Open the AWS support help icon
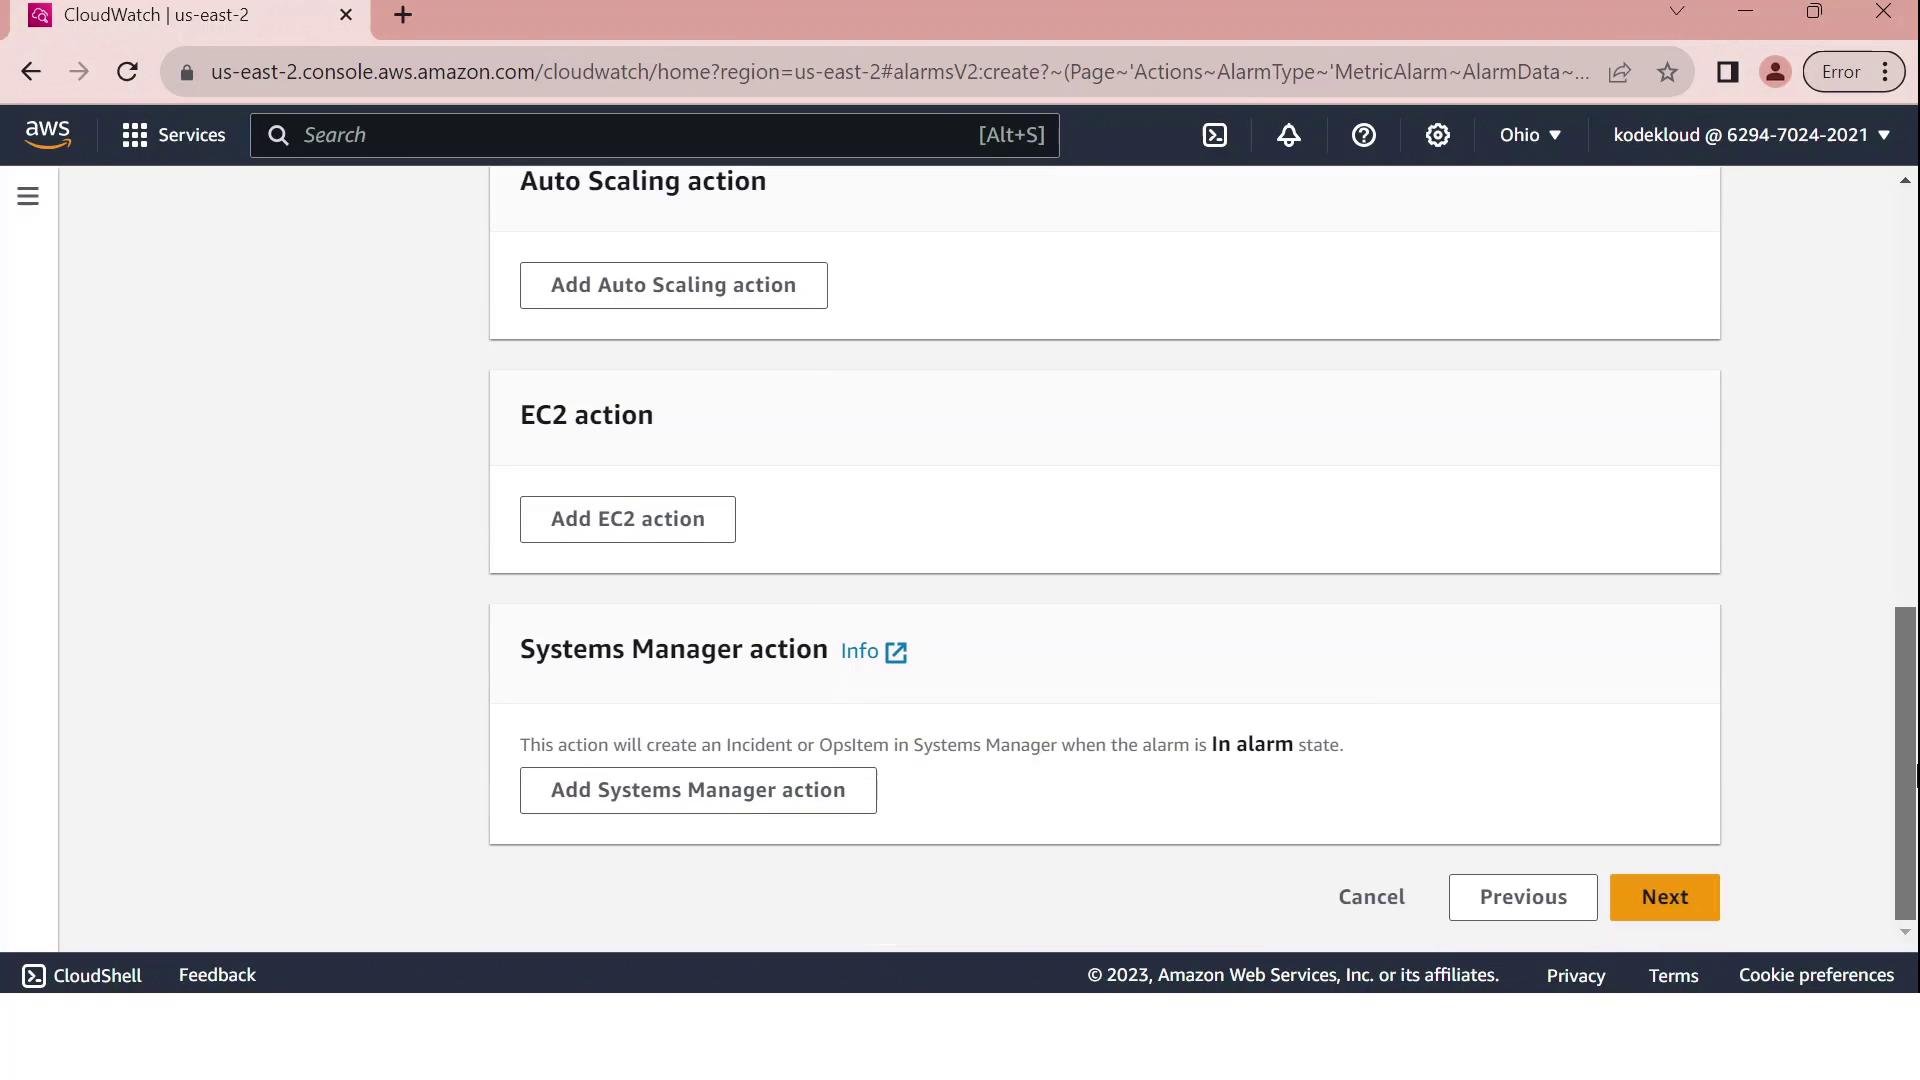 [1363, 135]
